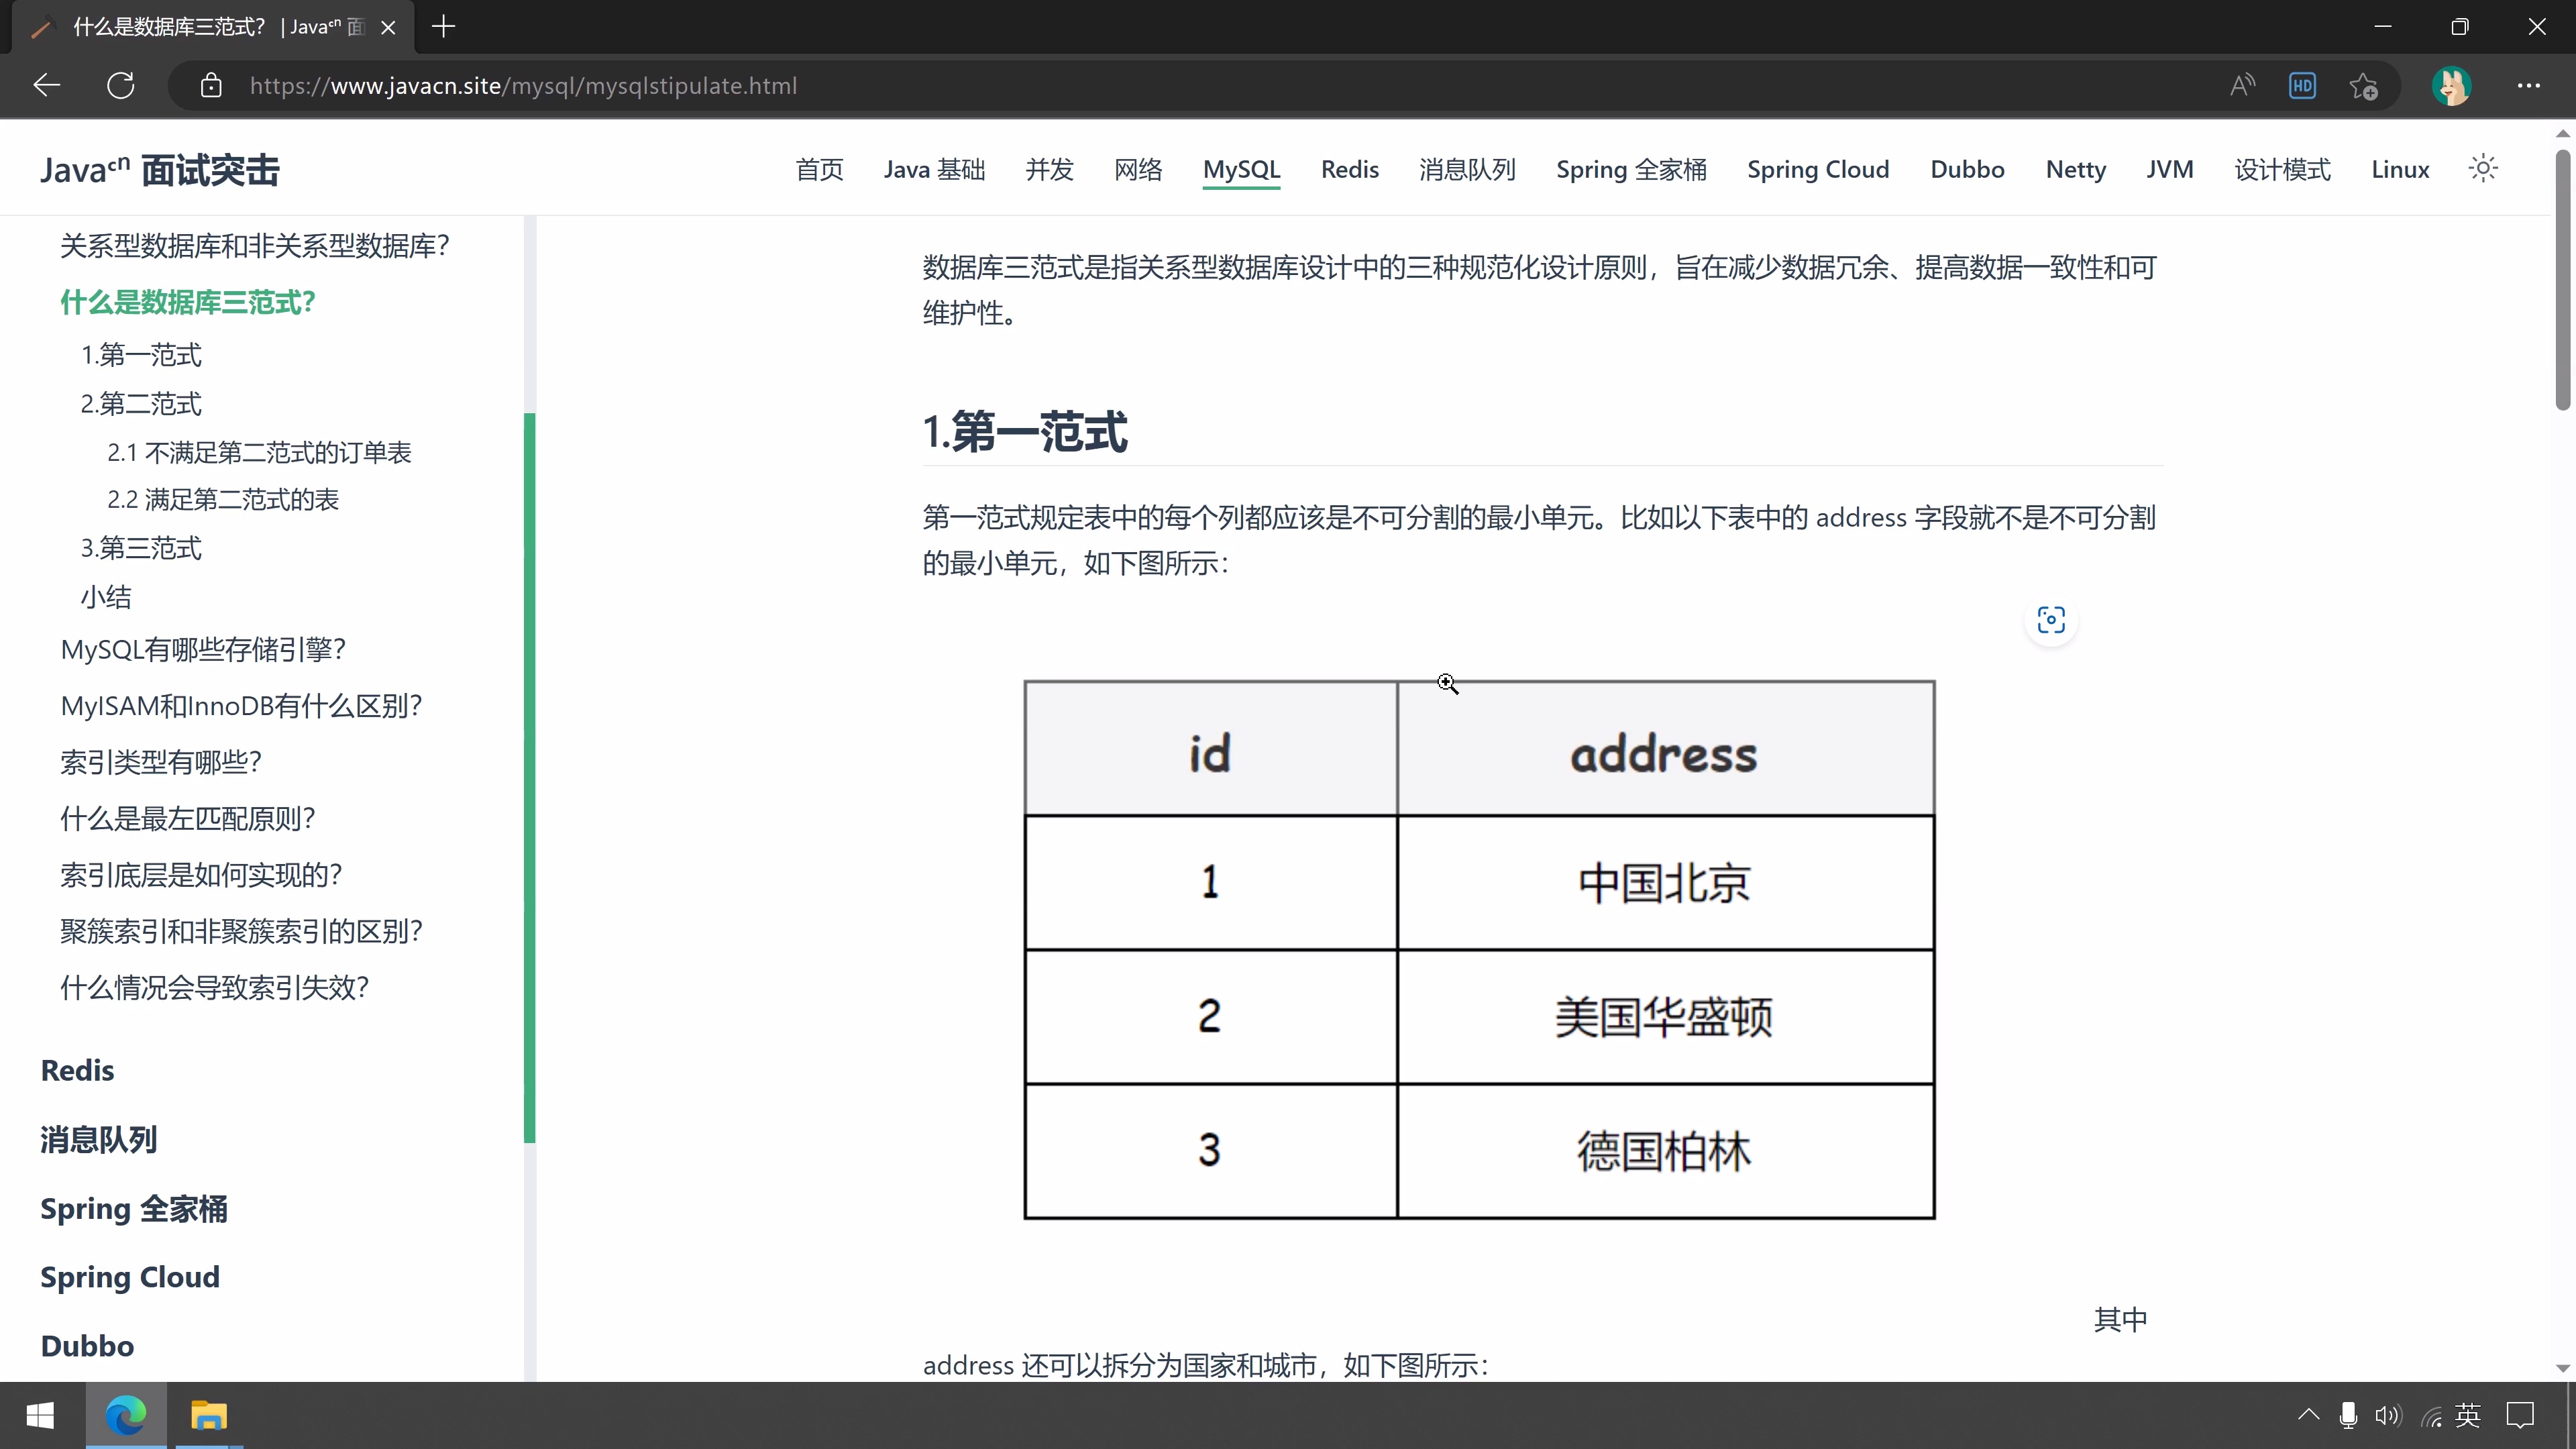View site information via the lock icon
2576x1449 pixels.
point(211,86)
